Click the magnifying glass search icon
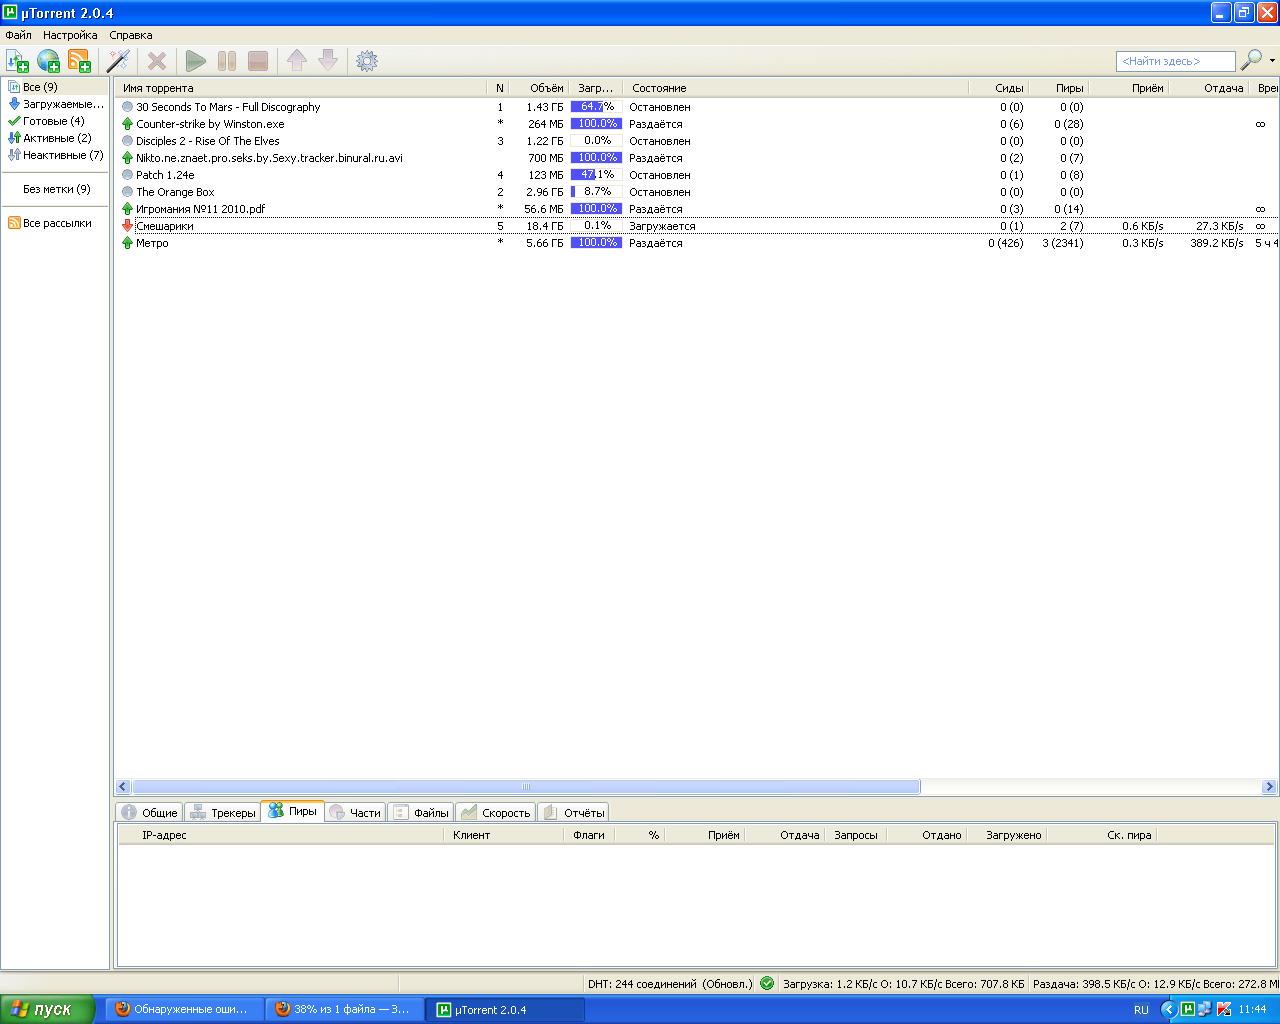Image resolution: width=1280 pixels, height=1024 pixels. click(x=1250, y=61)
